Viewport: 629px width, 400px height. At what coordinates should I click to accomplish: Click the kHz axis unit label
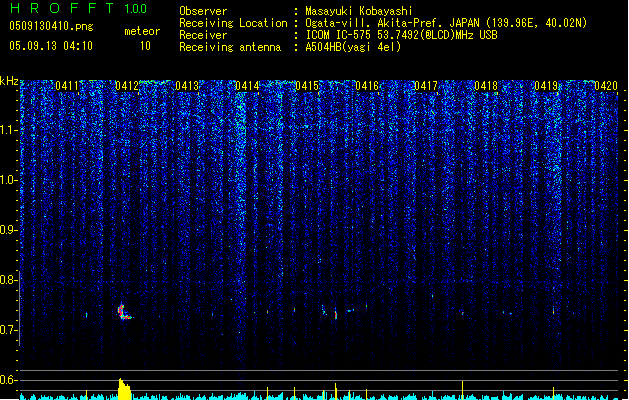(x=9, y=81)
